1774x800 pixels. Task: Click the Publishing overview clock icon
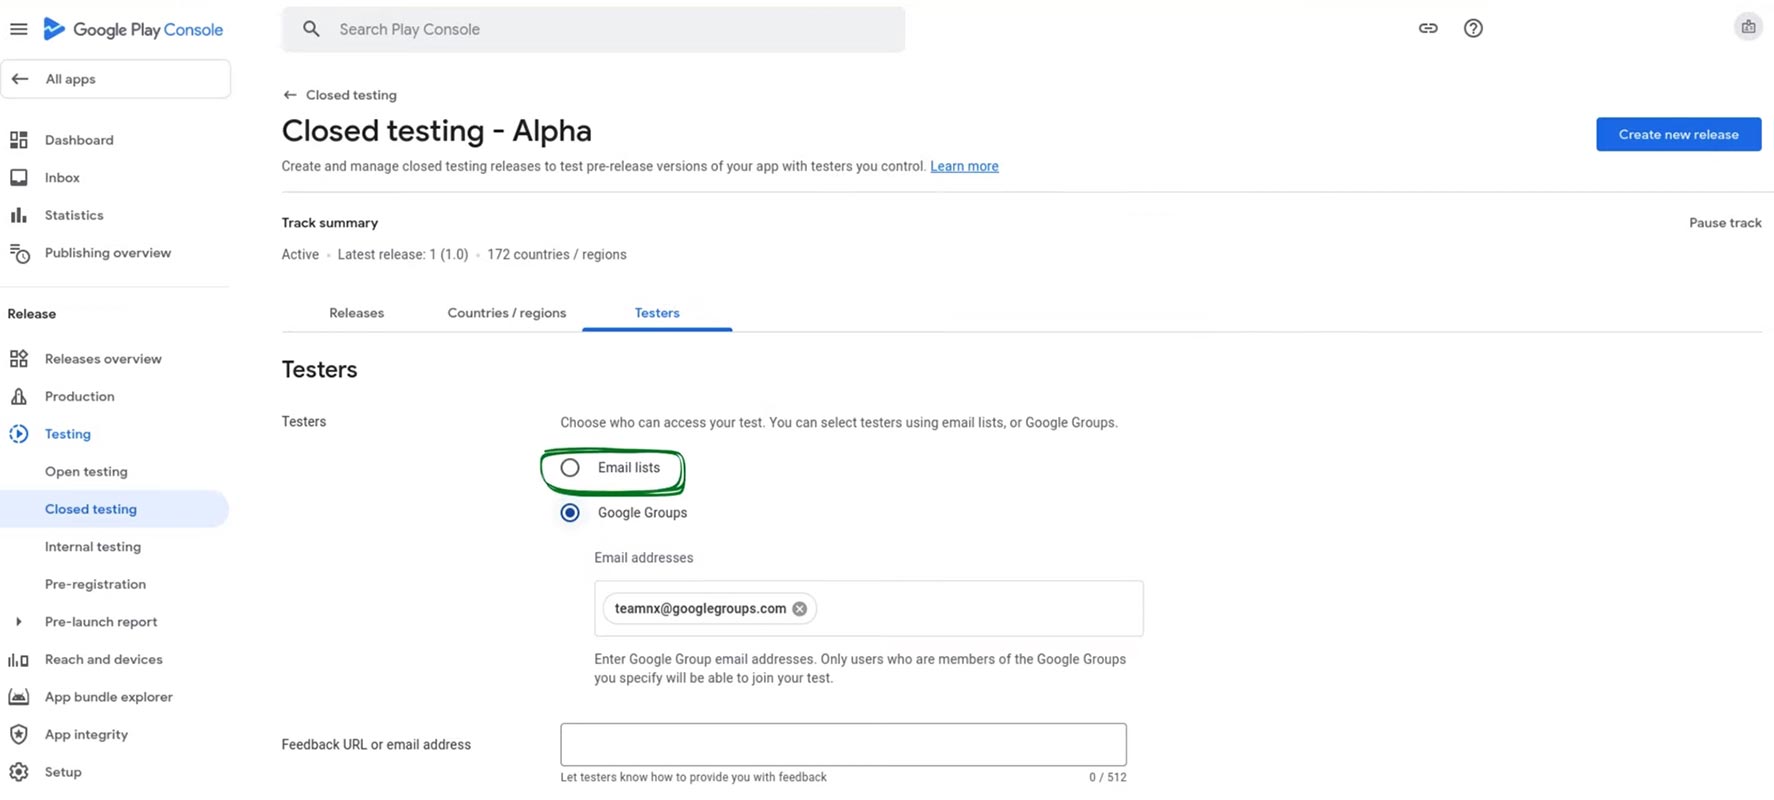19,253
